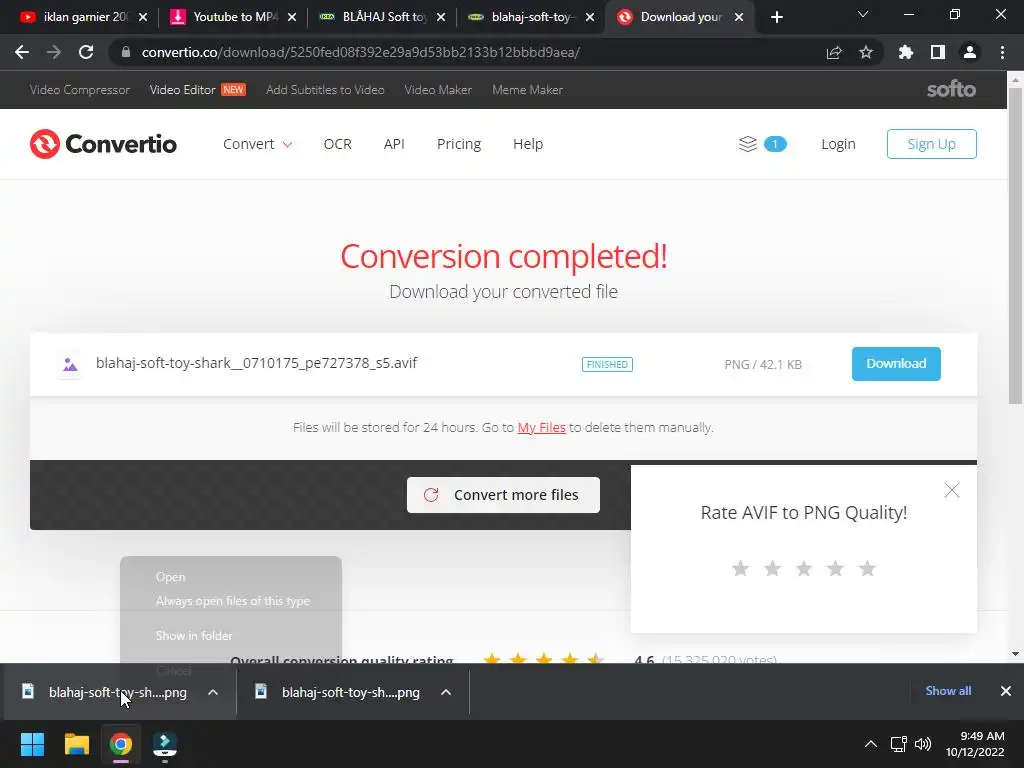Screen dimensions: 1024x768
Task: Open the Help page
Action: click(528, 144)
